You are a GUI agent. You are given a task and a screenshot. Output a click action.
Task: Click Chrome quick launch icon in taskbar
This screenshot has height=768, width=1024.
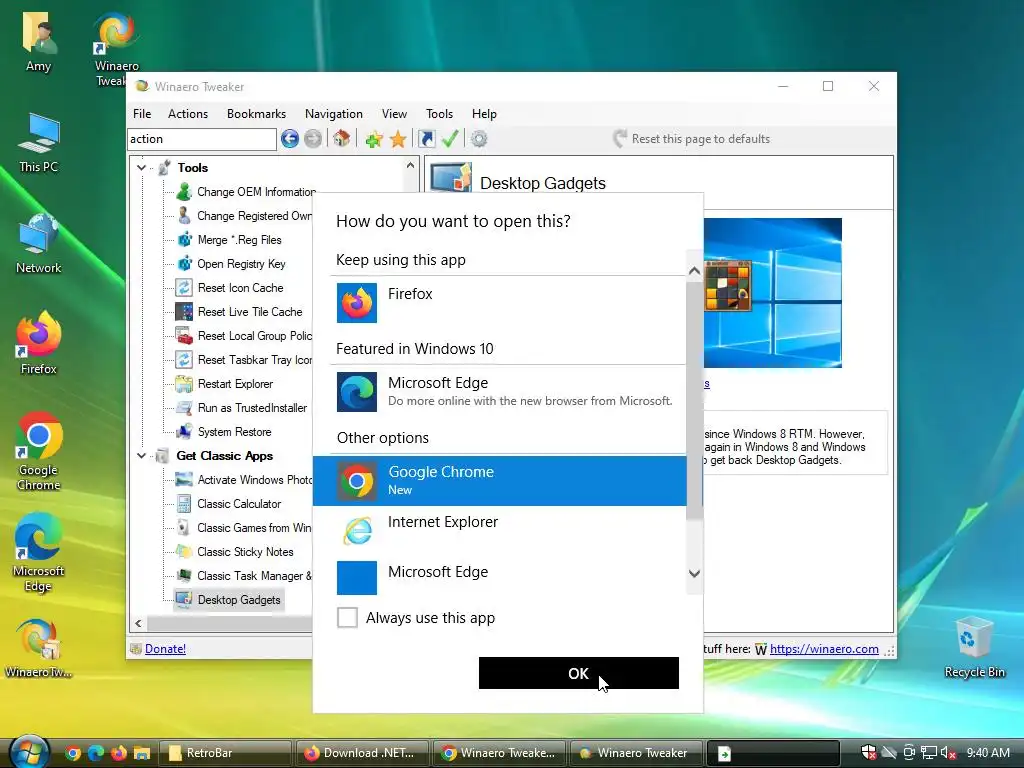pos(73,753)
